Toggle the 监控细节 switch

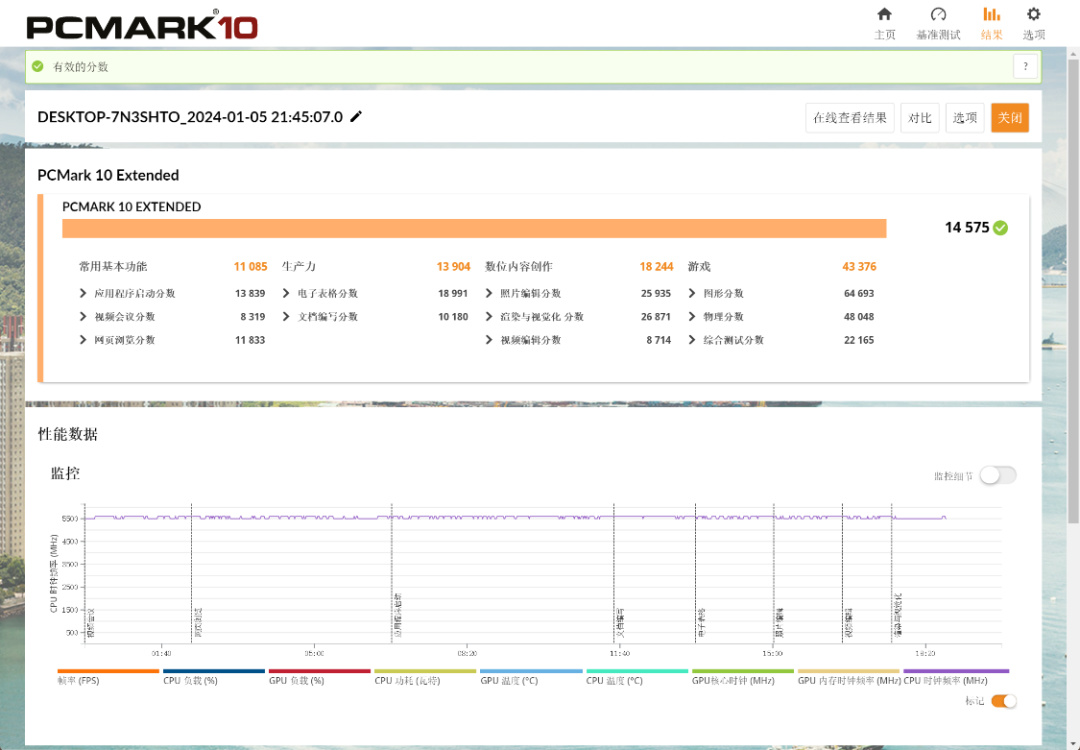tap(998, 475)
